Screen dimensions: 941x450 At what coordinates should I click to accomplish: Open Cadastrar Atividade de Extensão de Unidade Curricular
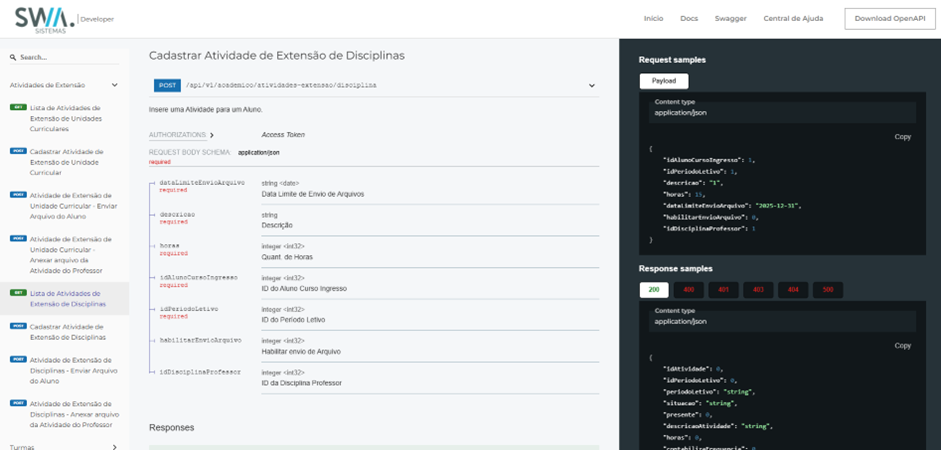pyautogui.click(x=64, y=162)
